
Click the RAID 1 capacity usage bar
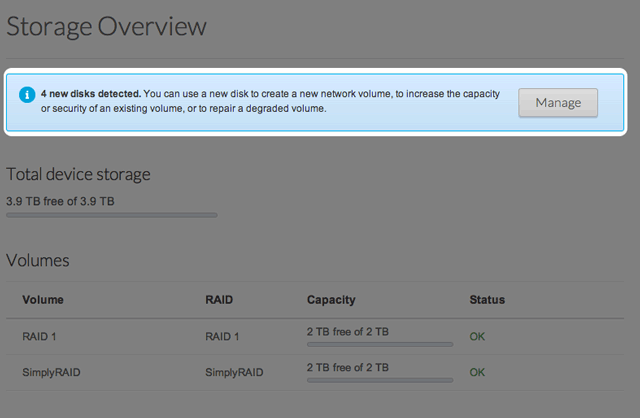tap(380, 344)
